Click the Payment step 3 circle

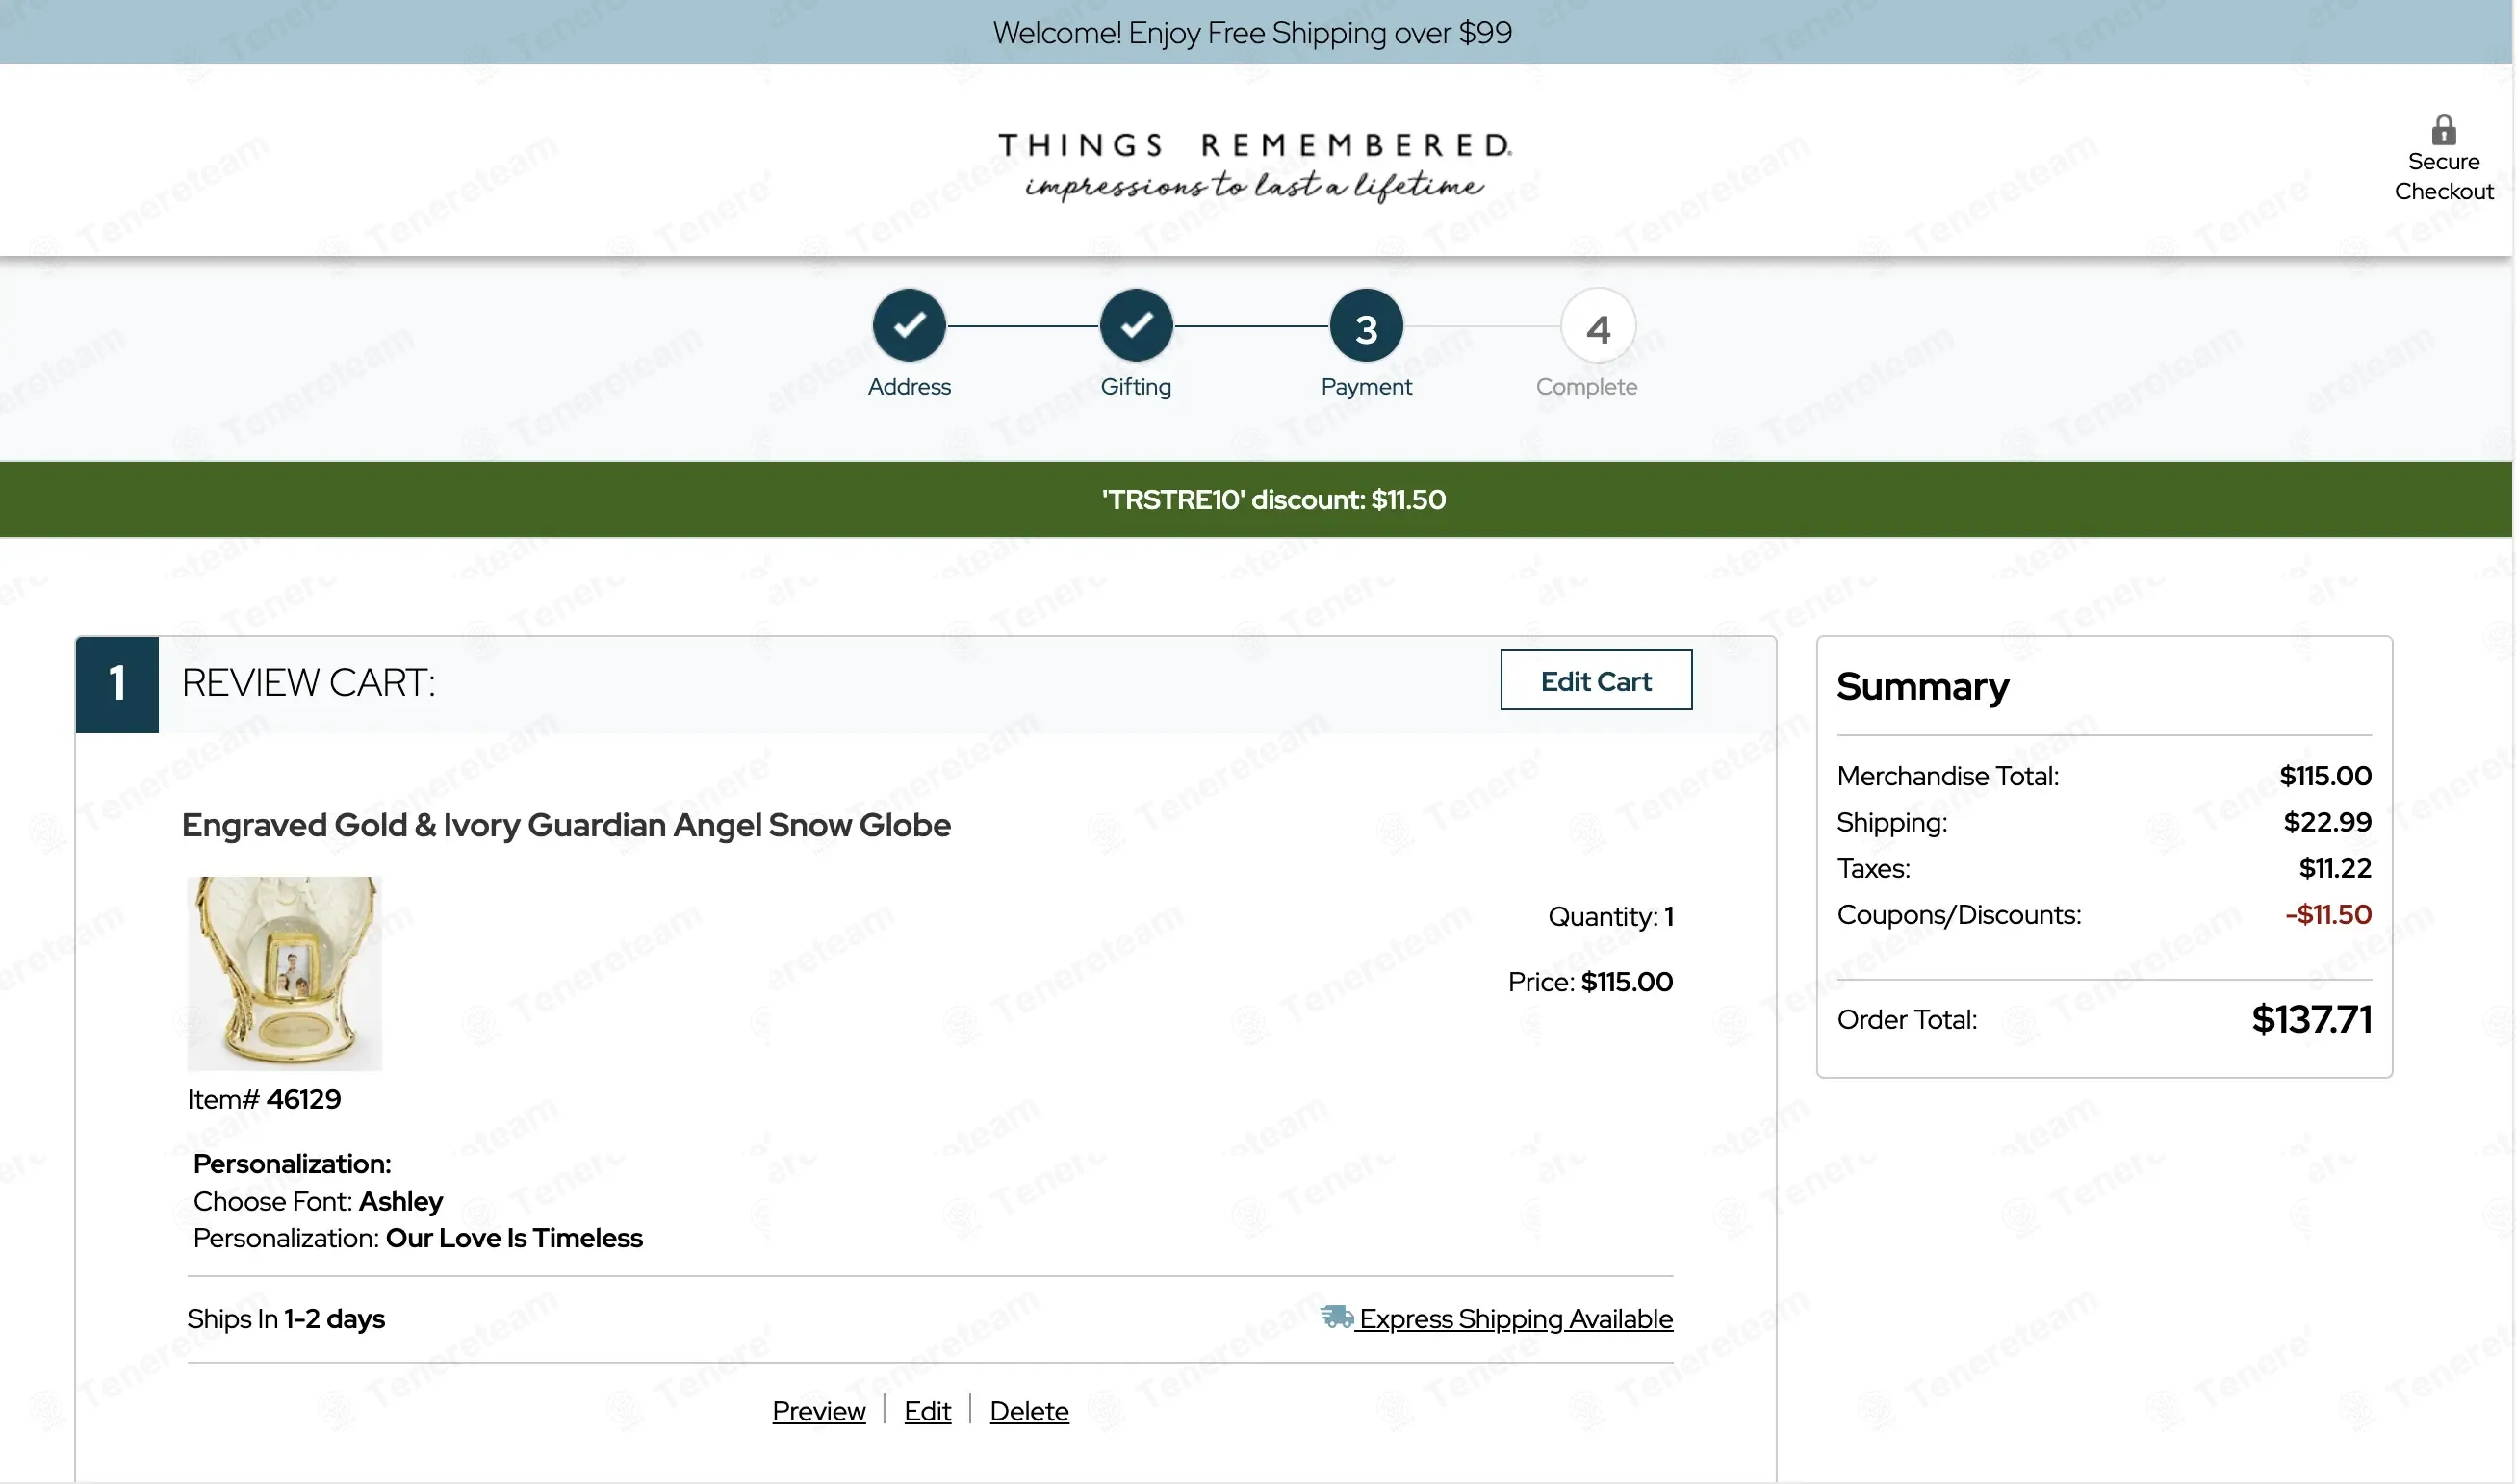(x=1366, y=325)
